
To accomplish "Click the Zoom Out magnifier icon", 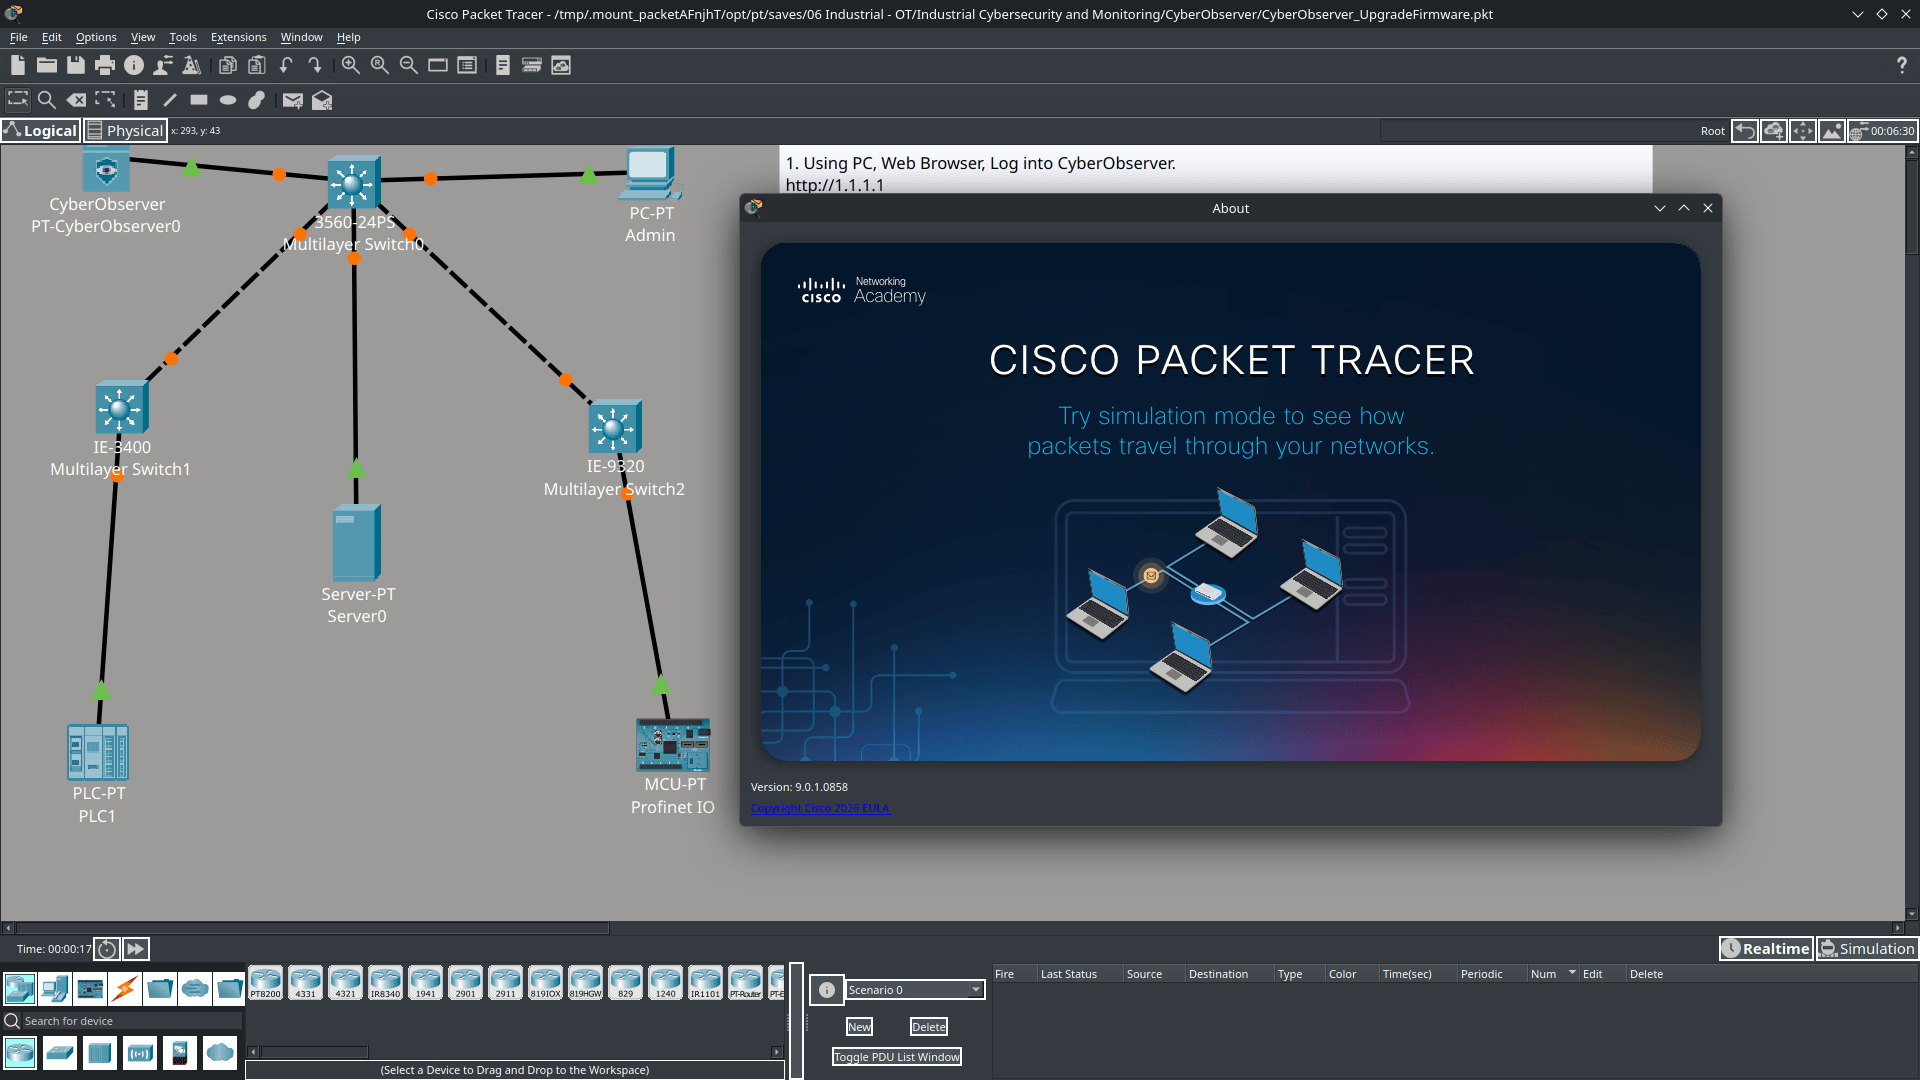I will click(x=408, y=65).
